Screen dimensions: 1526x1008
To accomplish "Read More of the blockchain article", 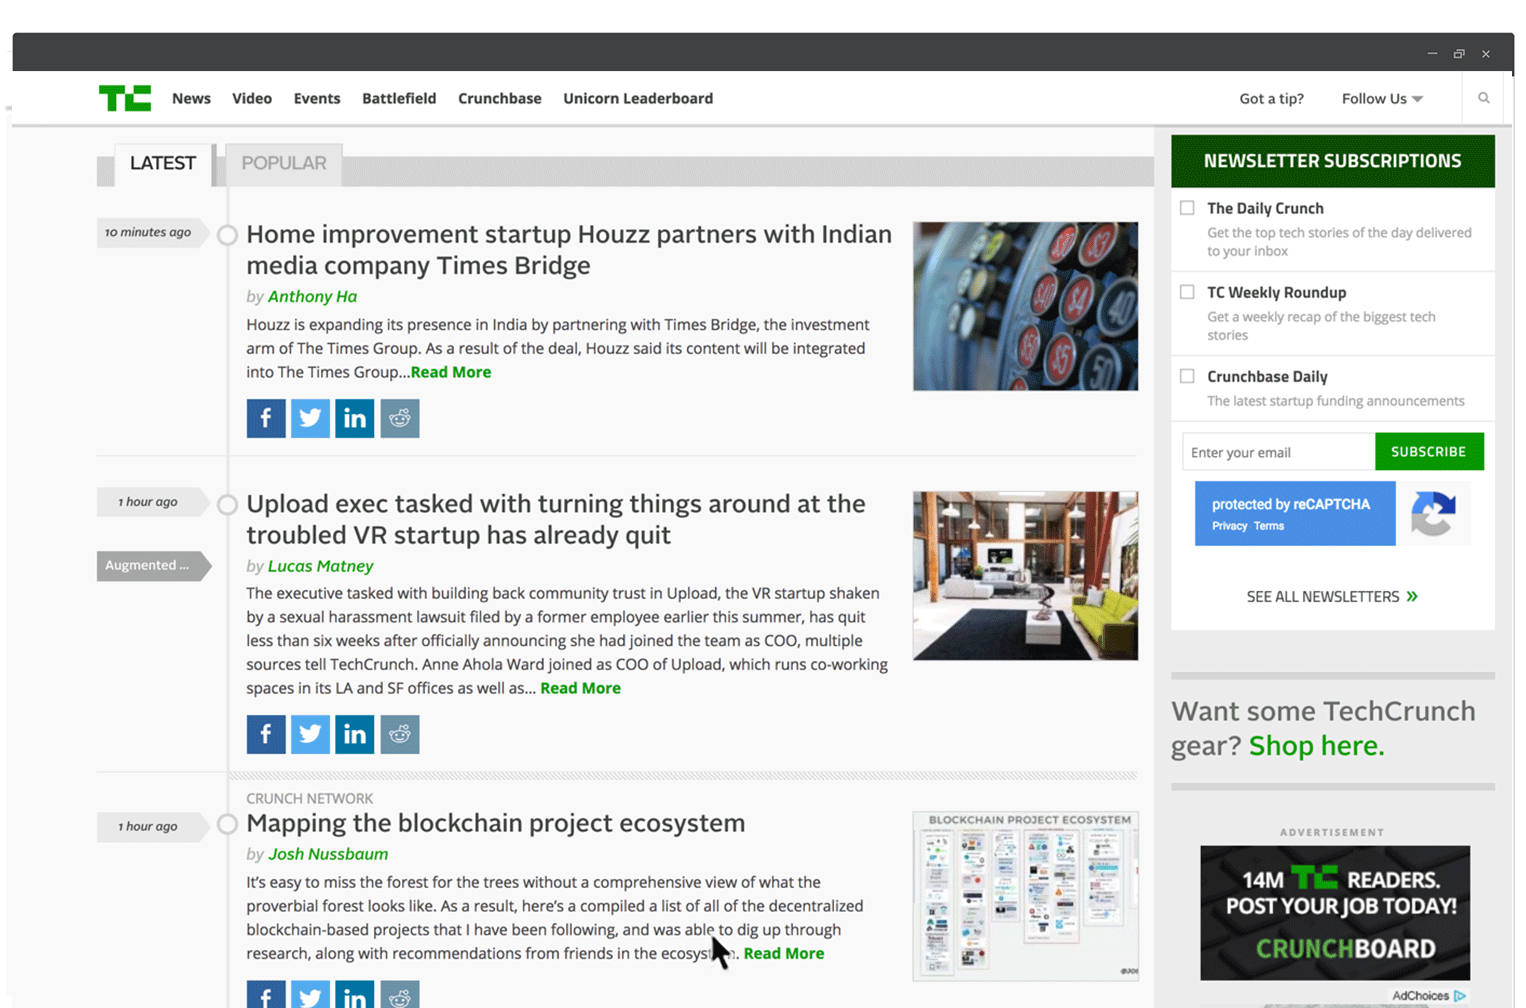I will point(784,953).
